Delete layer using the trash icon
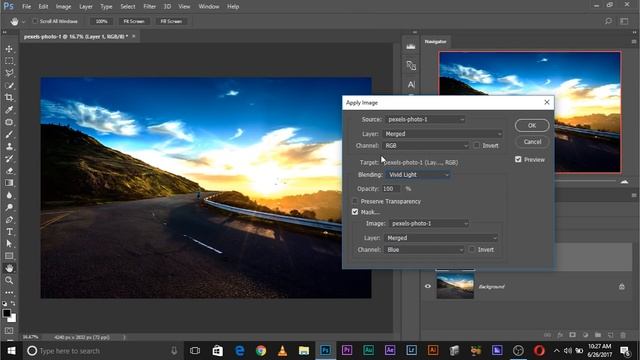The image size is (640, 360). 623,335
